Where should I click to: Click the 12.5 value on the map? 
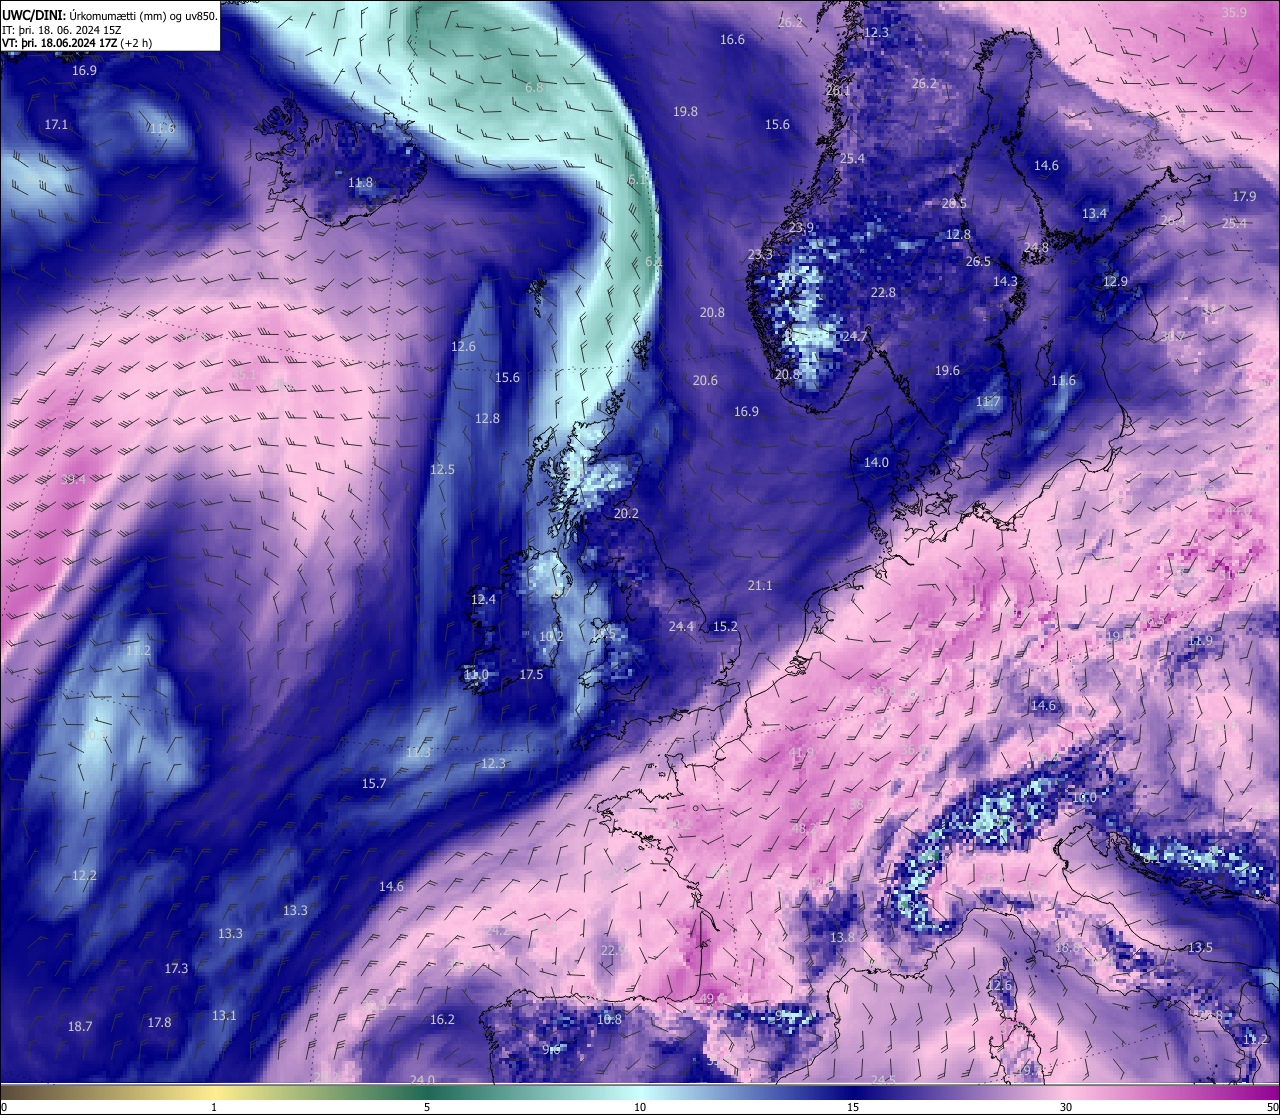442,470
